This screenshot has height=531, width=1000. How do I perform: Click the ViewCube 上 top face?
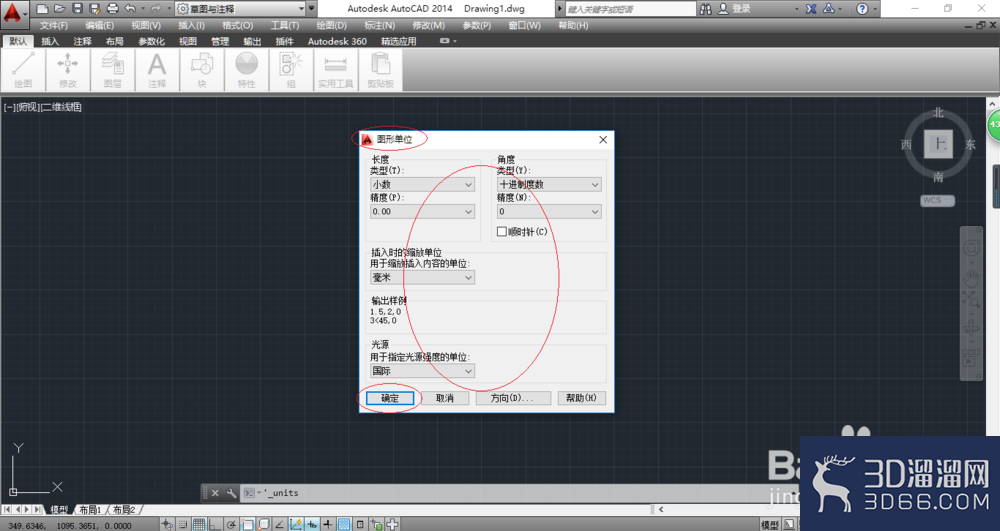coord(938,144)
